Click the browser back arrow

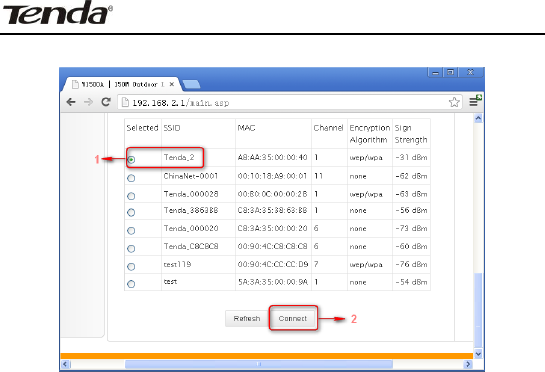[x=71, y=102]
